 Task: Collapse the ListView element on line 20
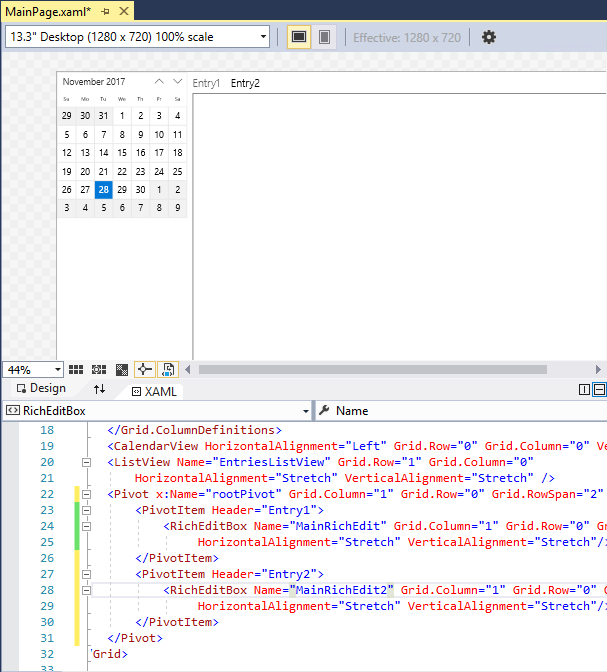[87, 462]
